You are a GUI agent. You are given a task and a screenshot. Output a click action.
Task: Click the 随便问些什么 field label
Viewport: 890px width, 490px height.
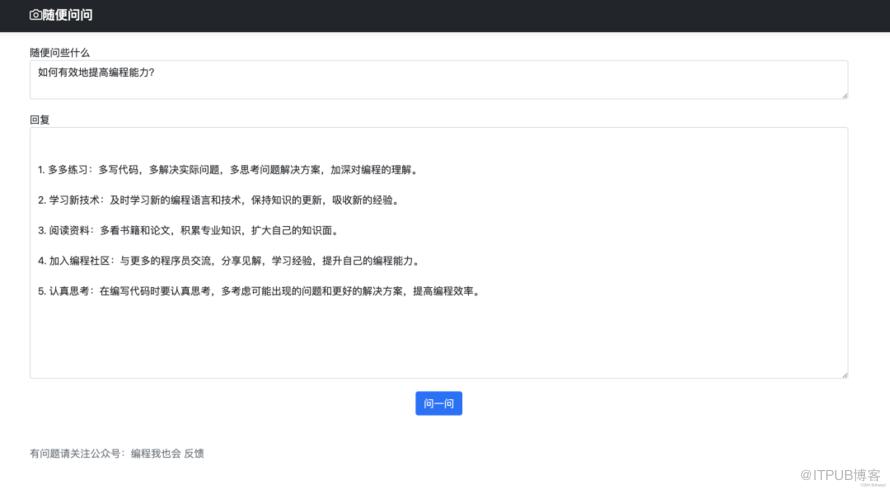[60, 52]
